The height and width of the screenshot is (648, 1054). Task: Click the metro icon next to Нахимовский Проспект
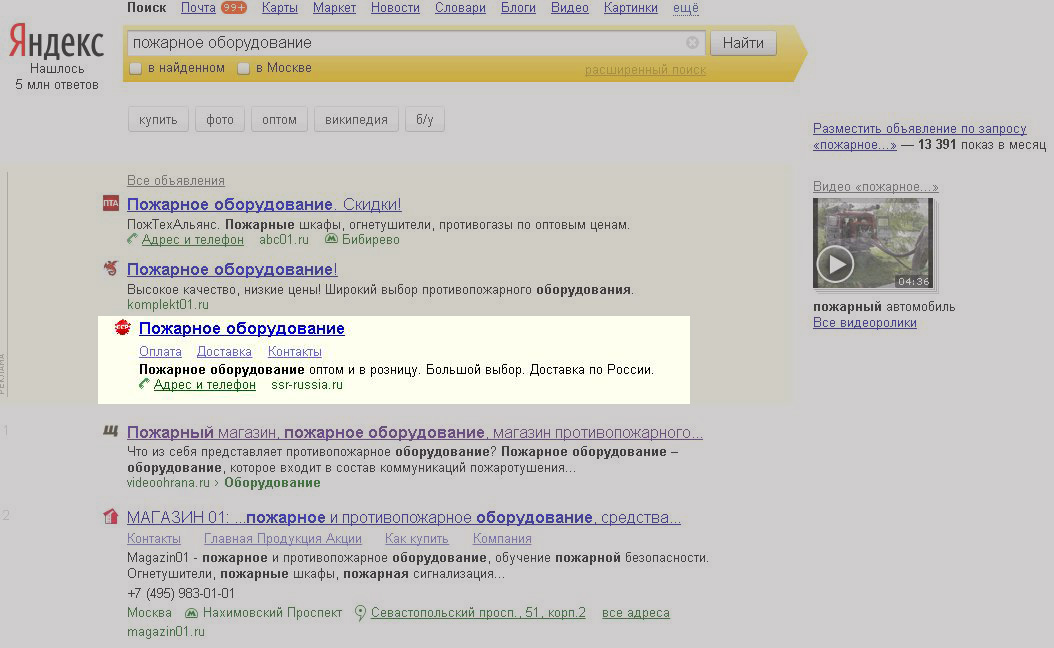coord(192,613)
